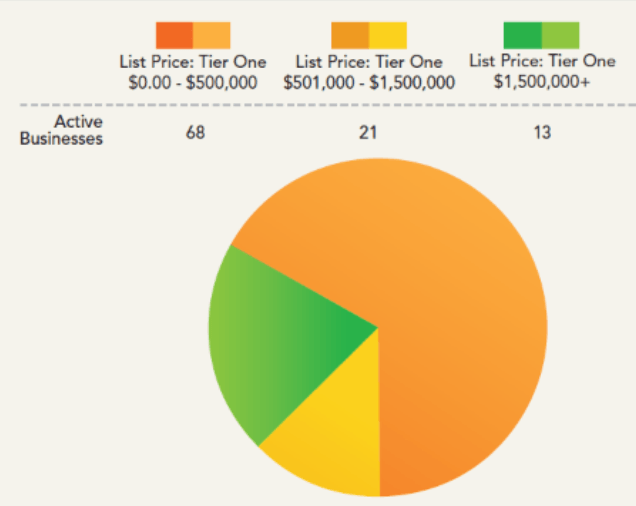Click the dark orange half of first legend swatch
The width and height of the screenshot is (636, 506).
174,35
